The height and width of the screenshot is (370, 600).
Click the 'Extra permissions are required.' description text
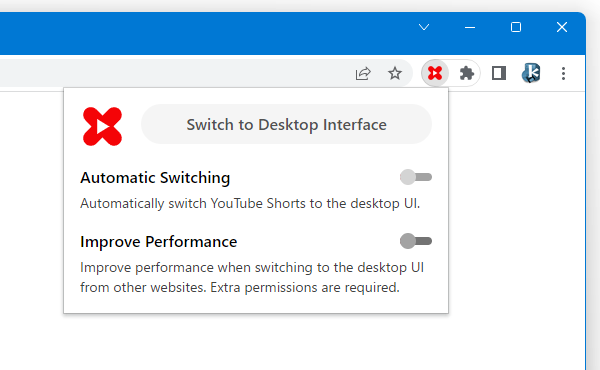[x=305, y=287]
